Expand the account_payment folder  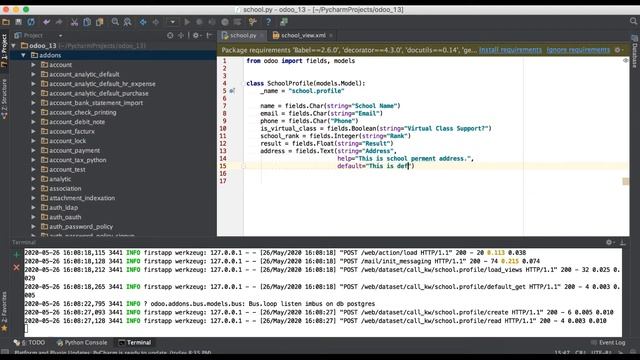(33, 150)
